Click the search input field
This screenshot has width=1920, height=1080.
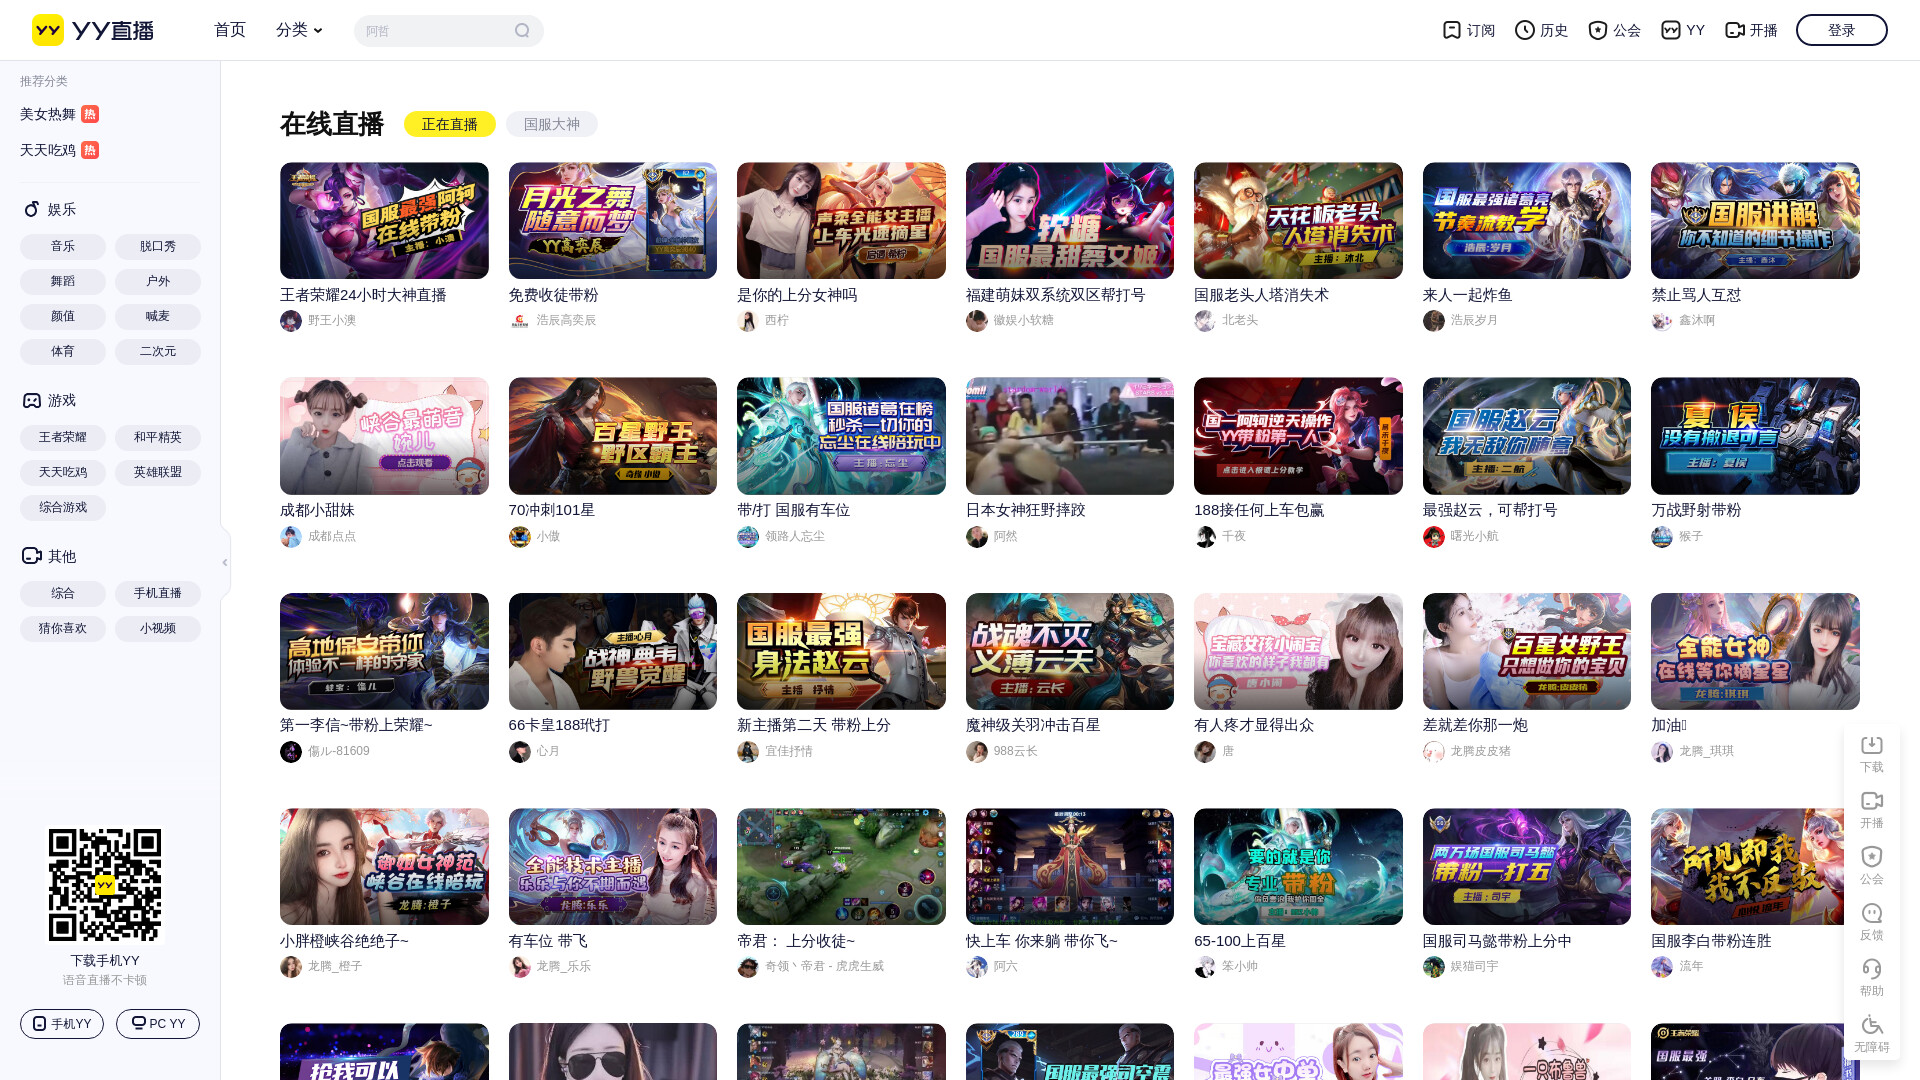pyautogui.click(x=435, y=31)
